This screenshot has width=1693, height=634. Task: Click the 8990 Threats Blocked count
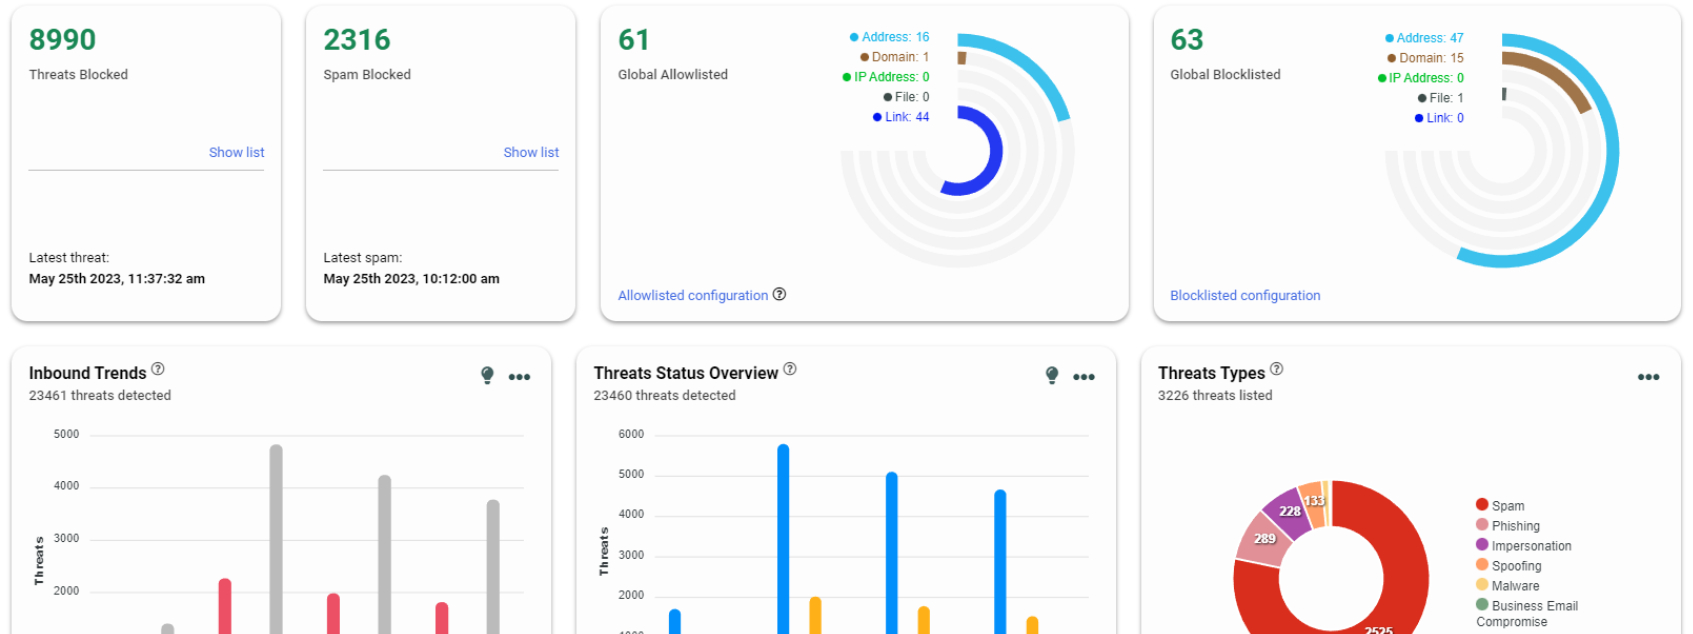click(62, 40)
